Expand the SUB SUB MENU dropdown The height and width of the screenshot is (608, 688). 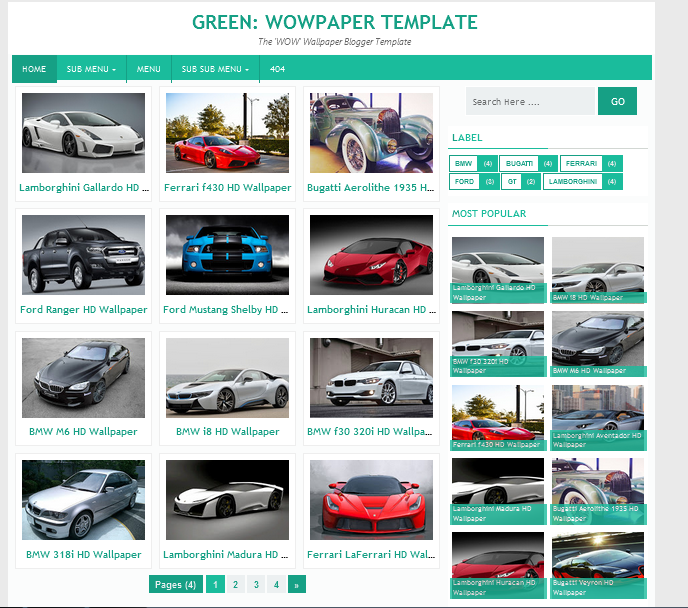click(x=215, y=69)
